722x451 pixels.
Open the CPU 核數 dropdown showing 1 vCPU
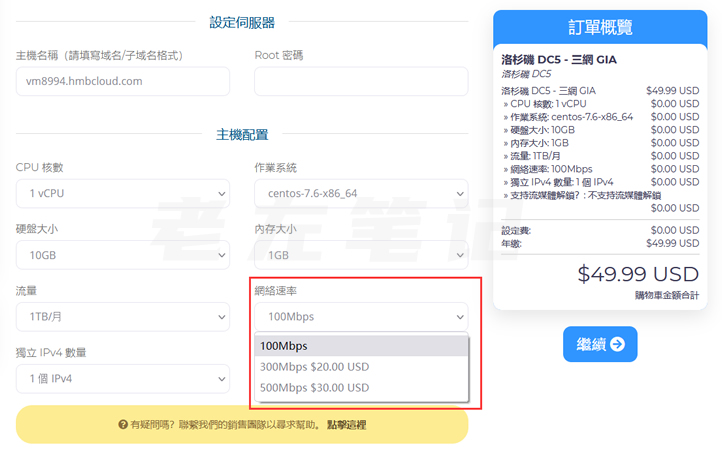point(122,193)
